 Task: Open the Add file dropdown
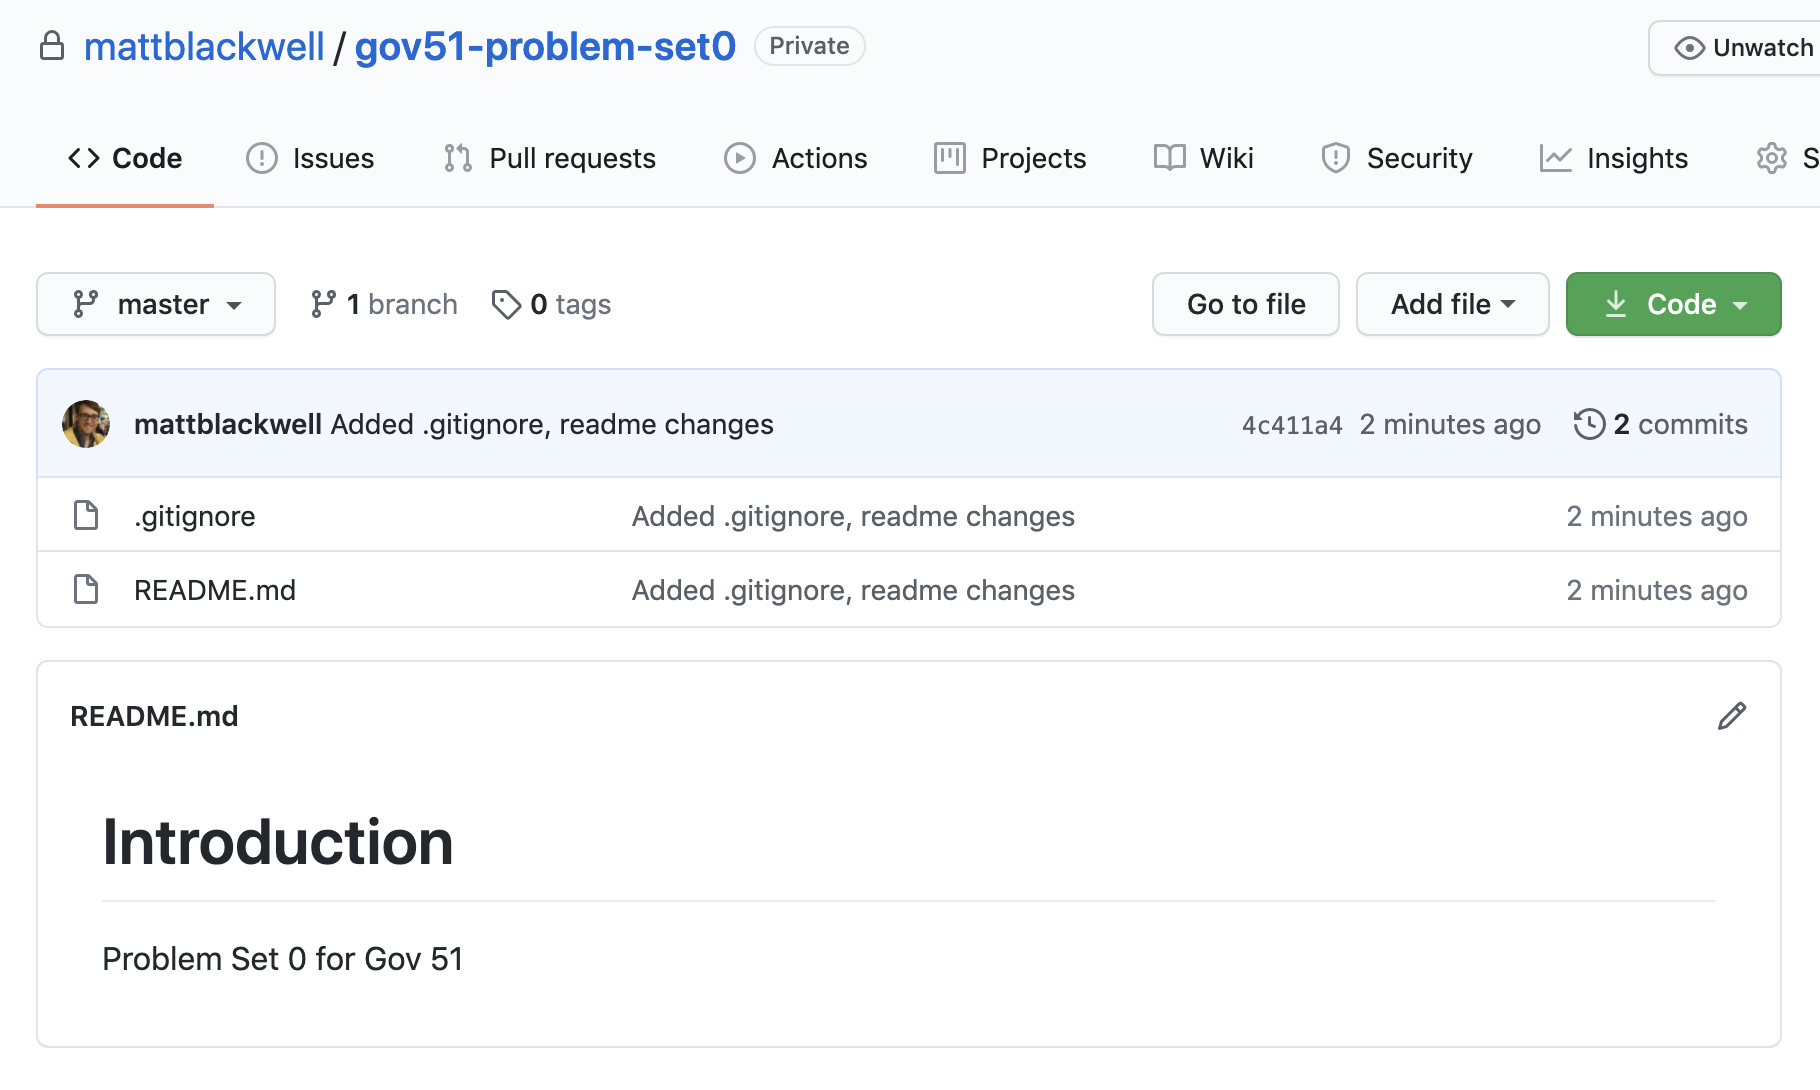[x=1453, y=304]
